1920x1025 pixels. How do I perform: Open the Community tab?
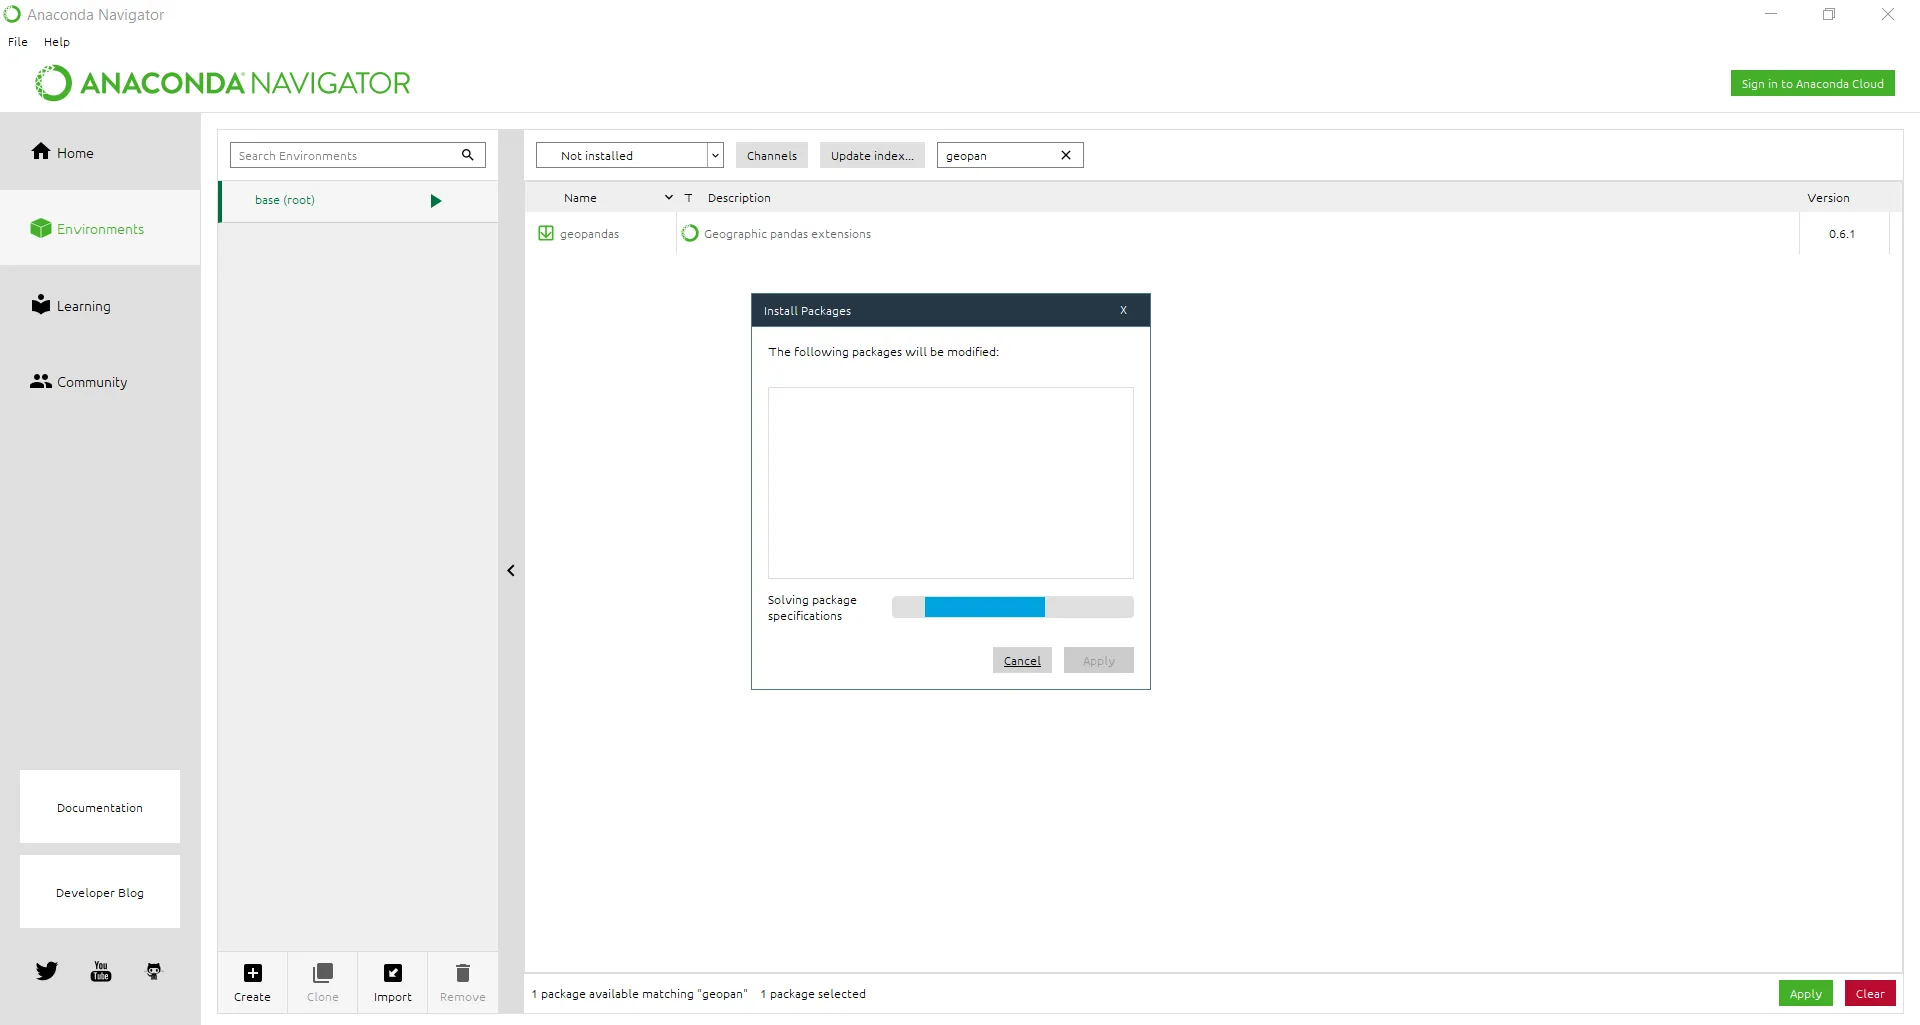(x=100, y=381)
